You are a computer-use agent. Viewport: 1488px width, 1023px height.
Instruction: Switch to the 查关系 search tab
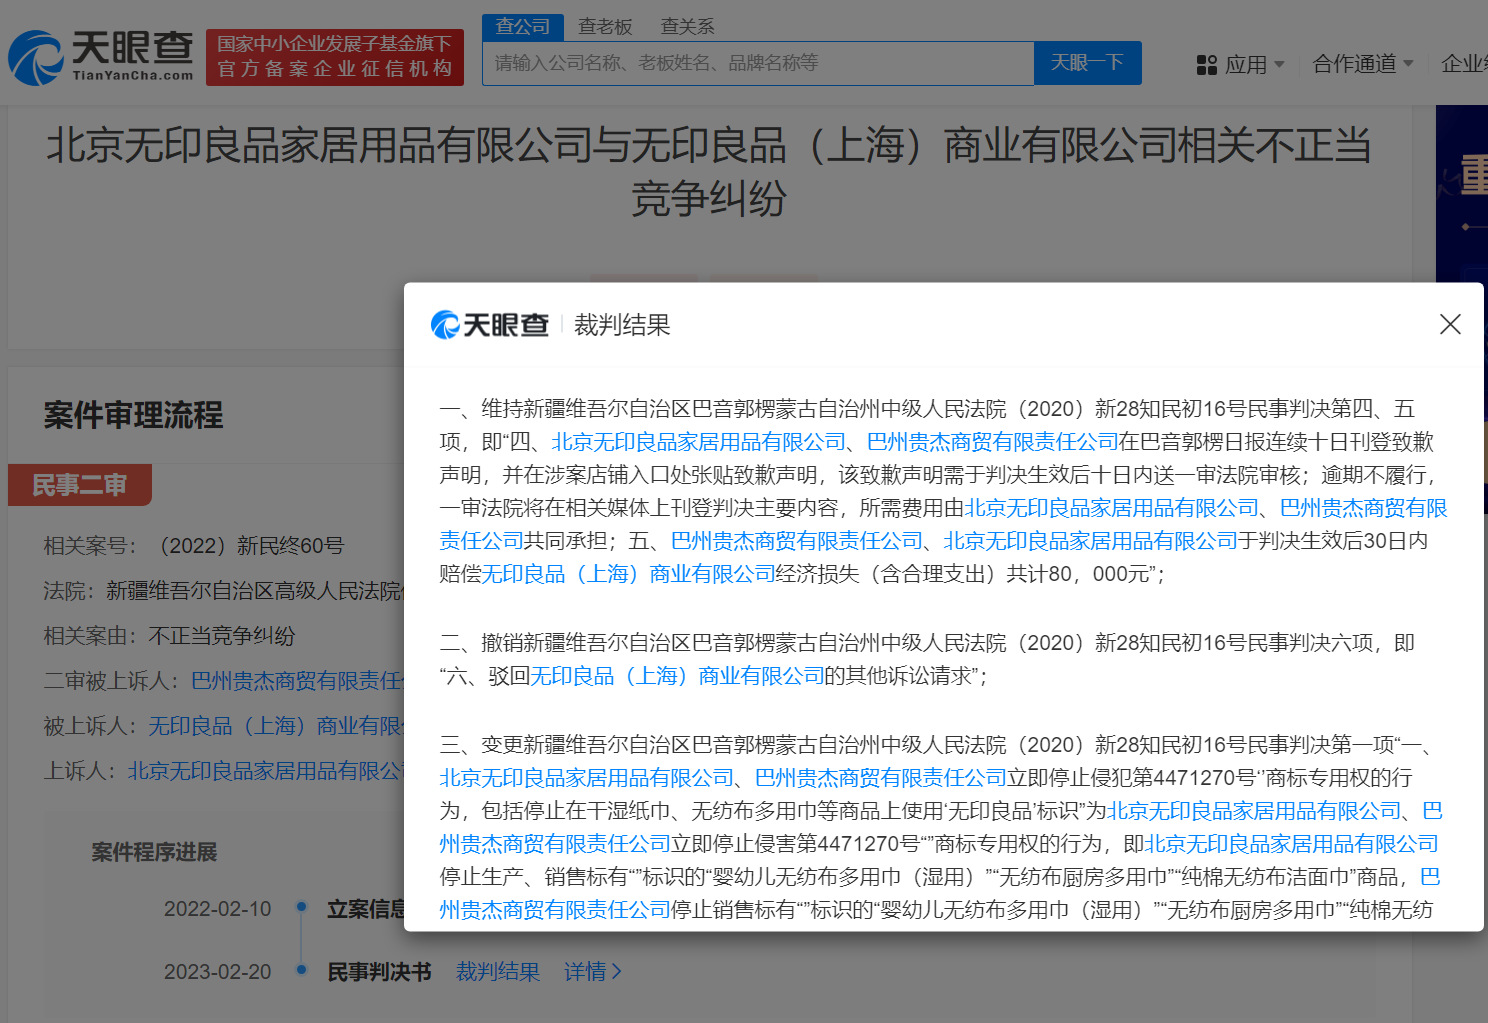(x=687, y=27)
